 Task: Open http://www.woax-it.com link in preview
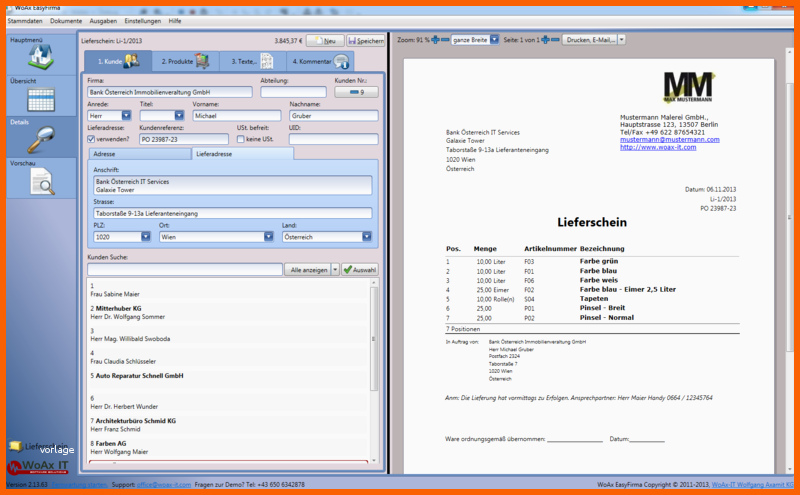click(x=658, y=147)
